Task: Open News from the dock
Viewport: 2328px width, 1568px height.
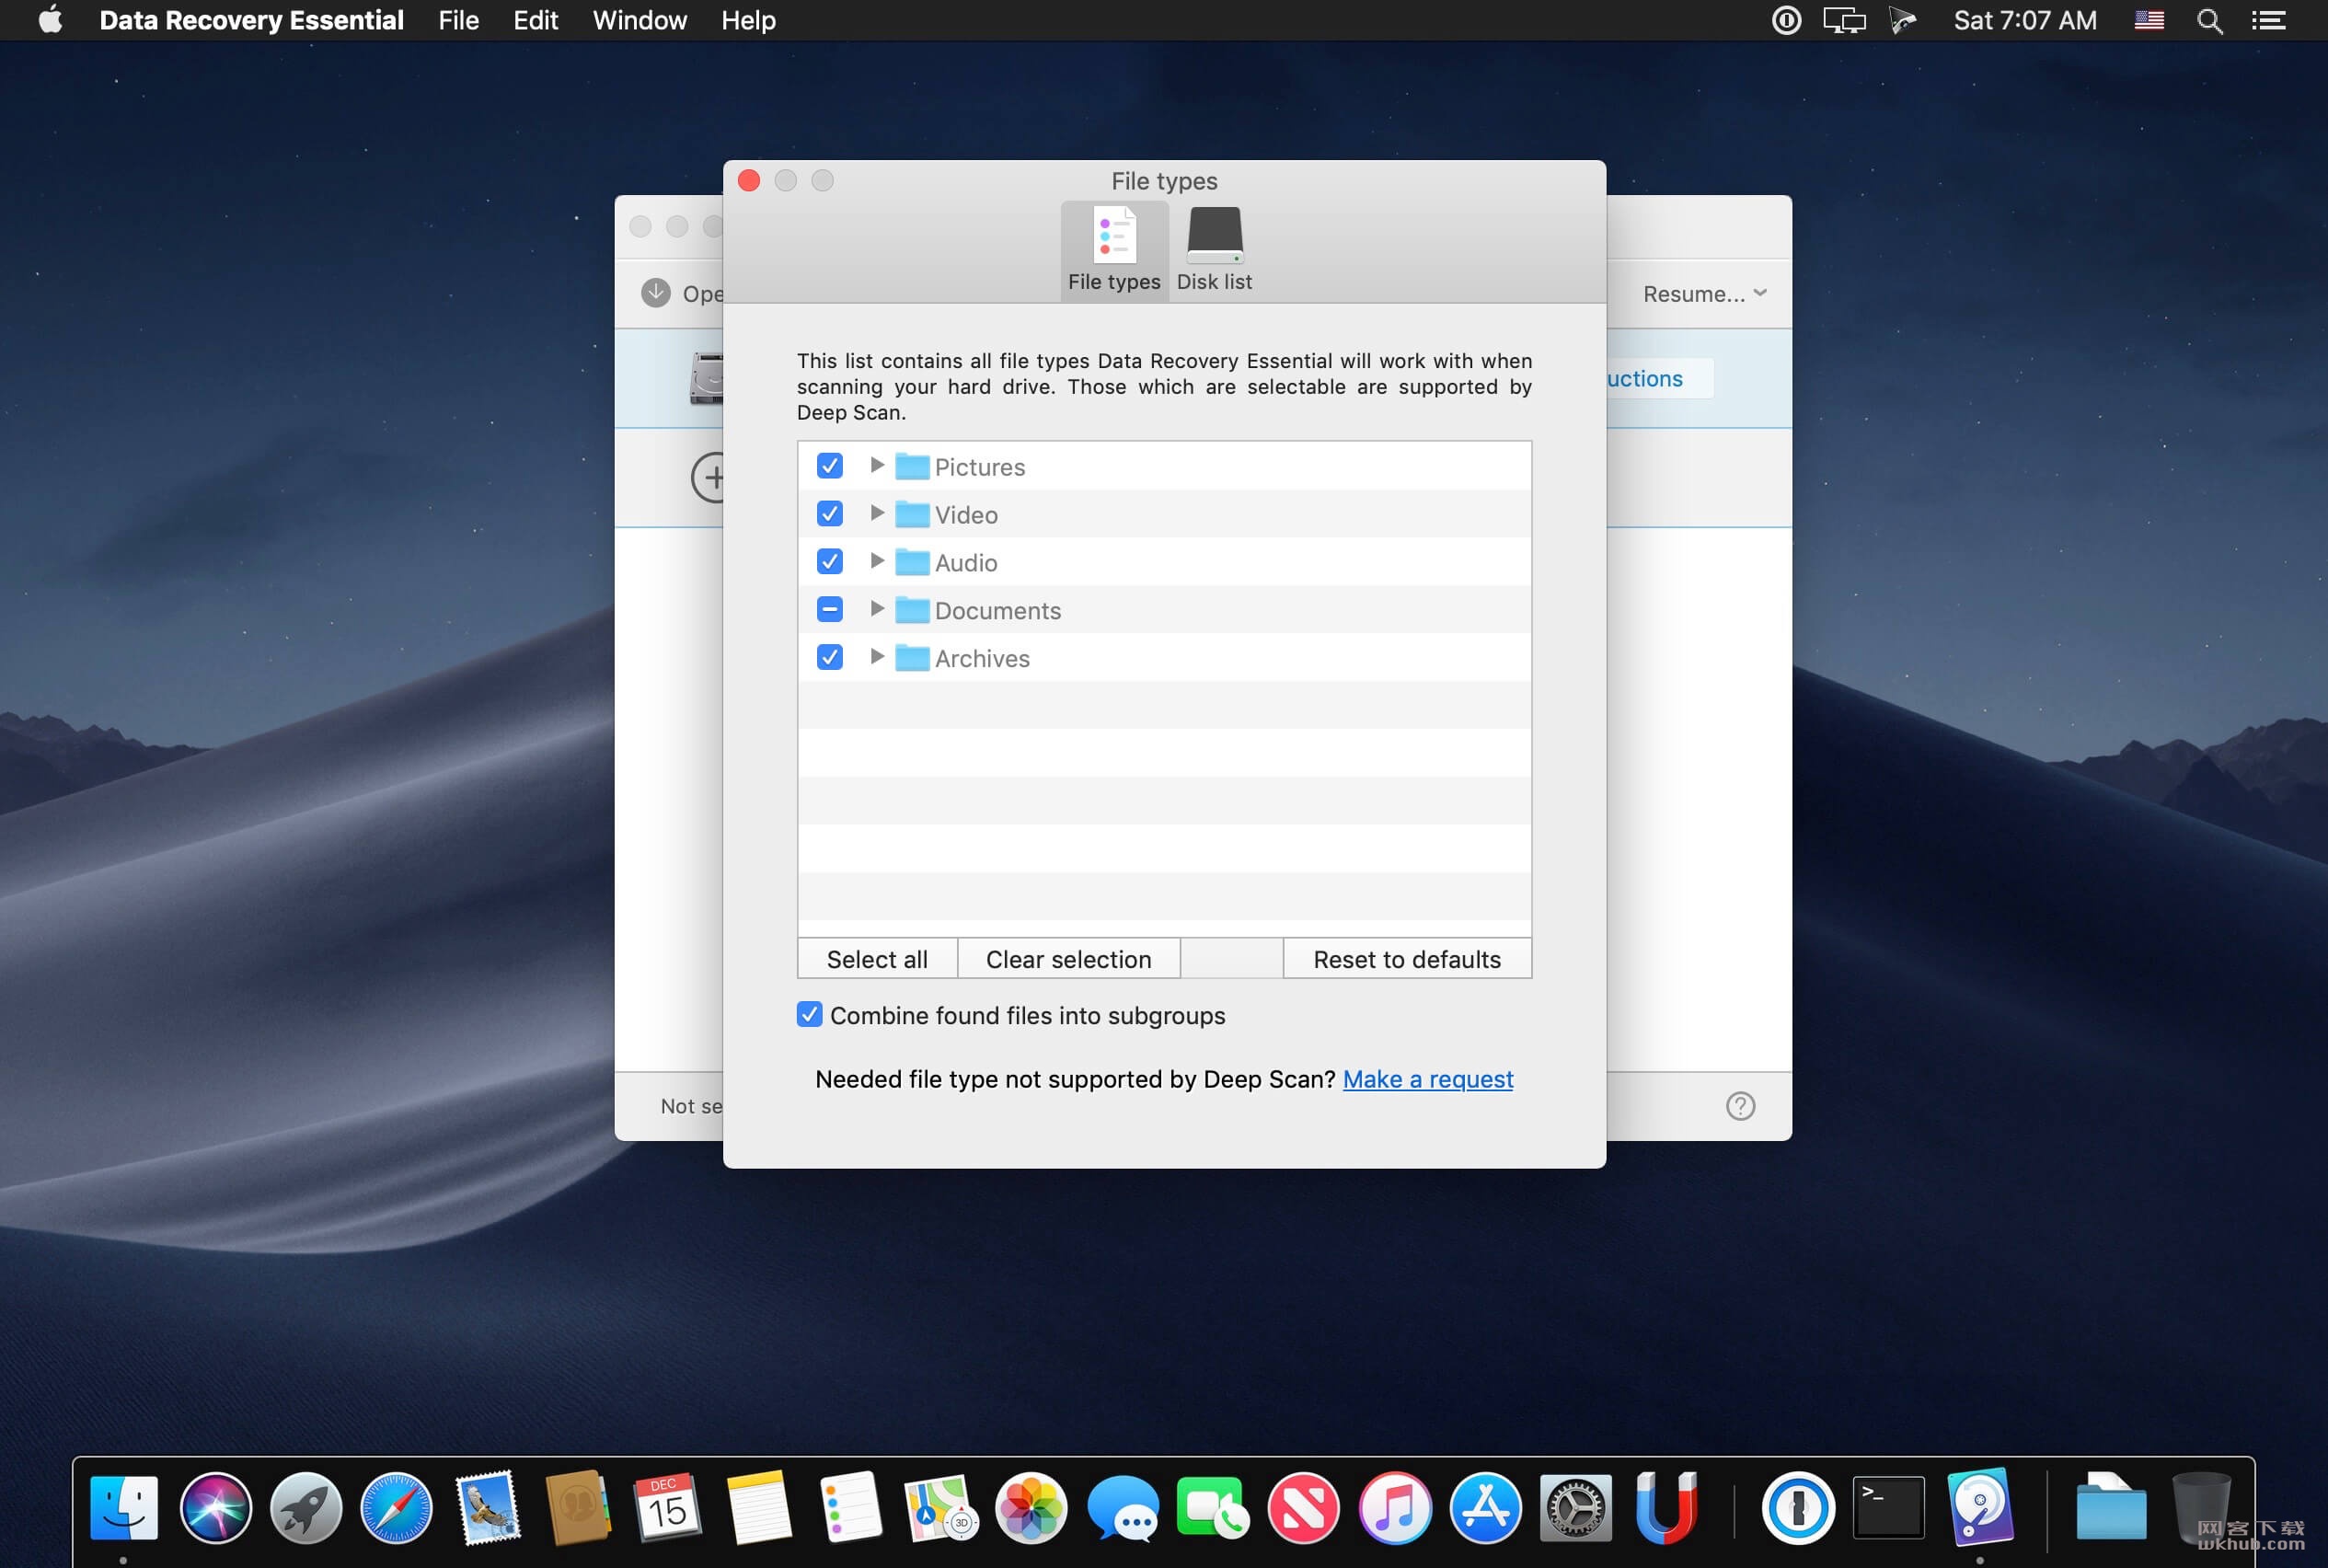Action: (x=1303, y=1508)
